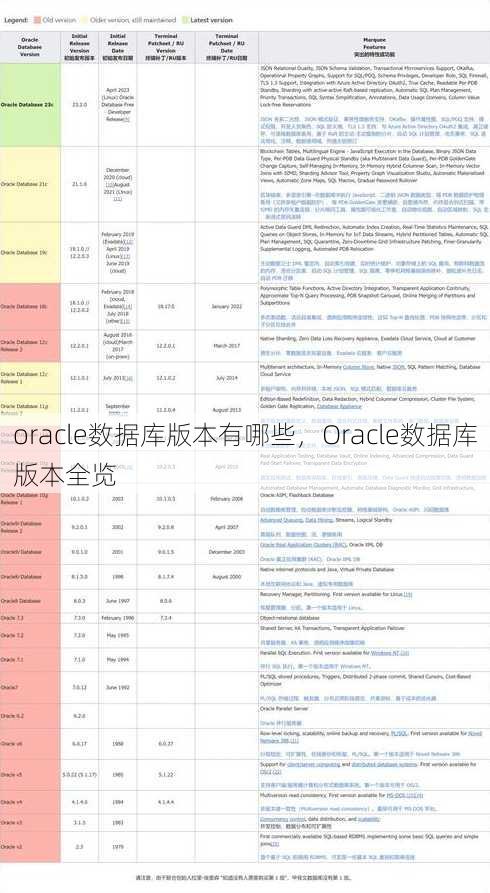
Task: Click the 'Oracle v2' row label
Action: [11, 847]
